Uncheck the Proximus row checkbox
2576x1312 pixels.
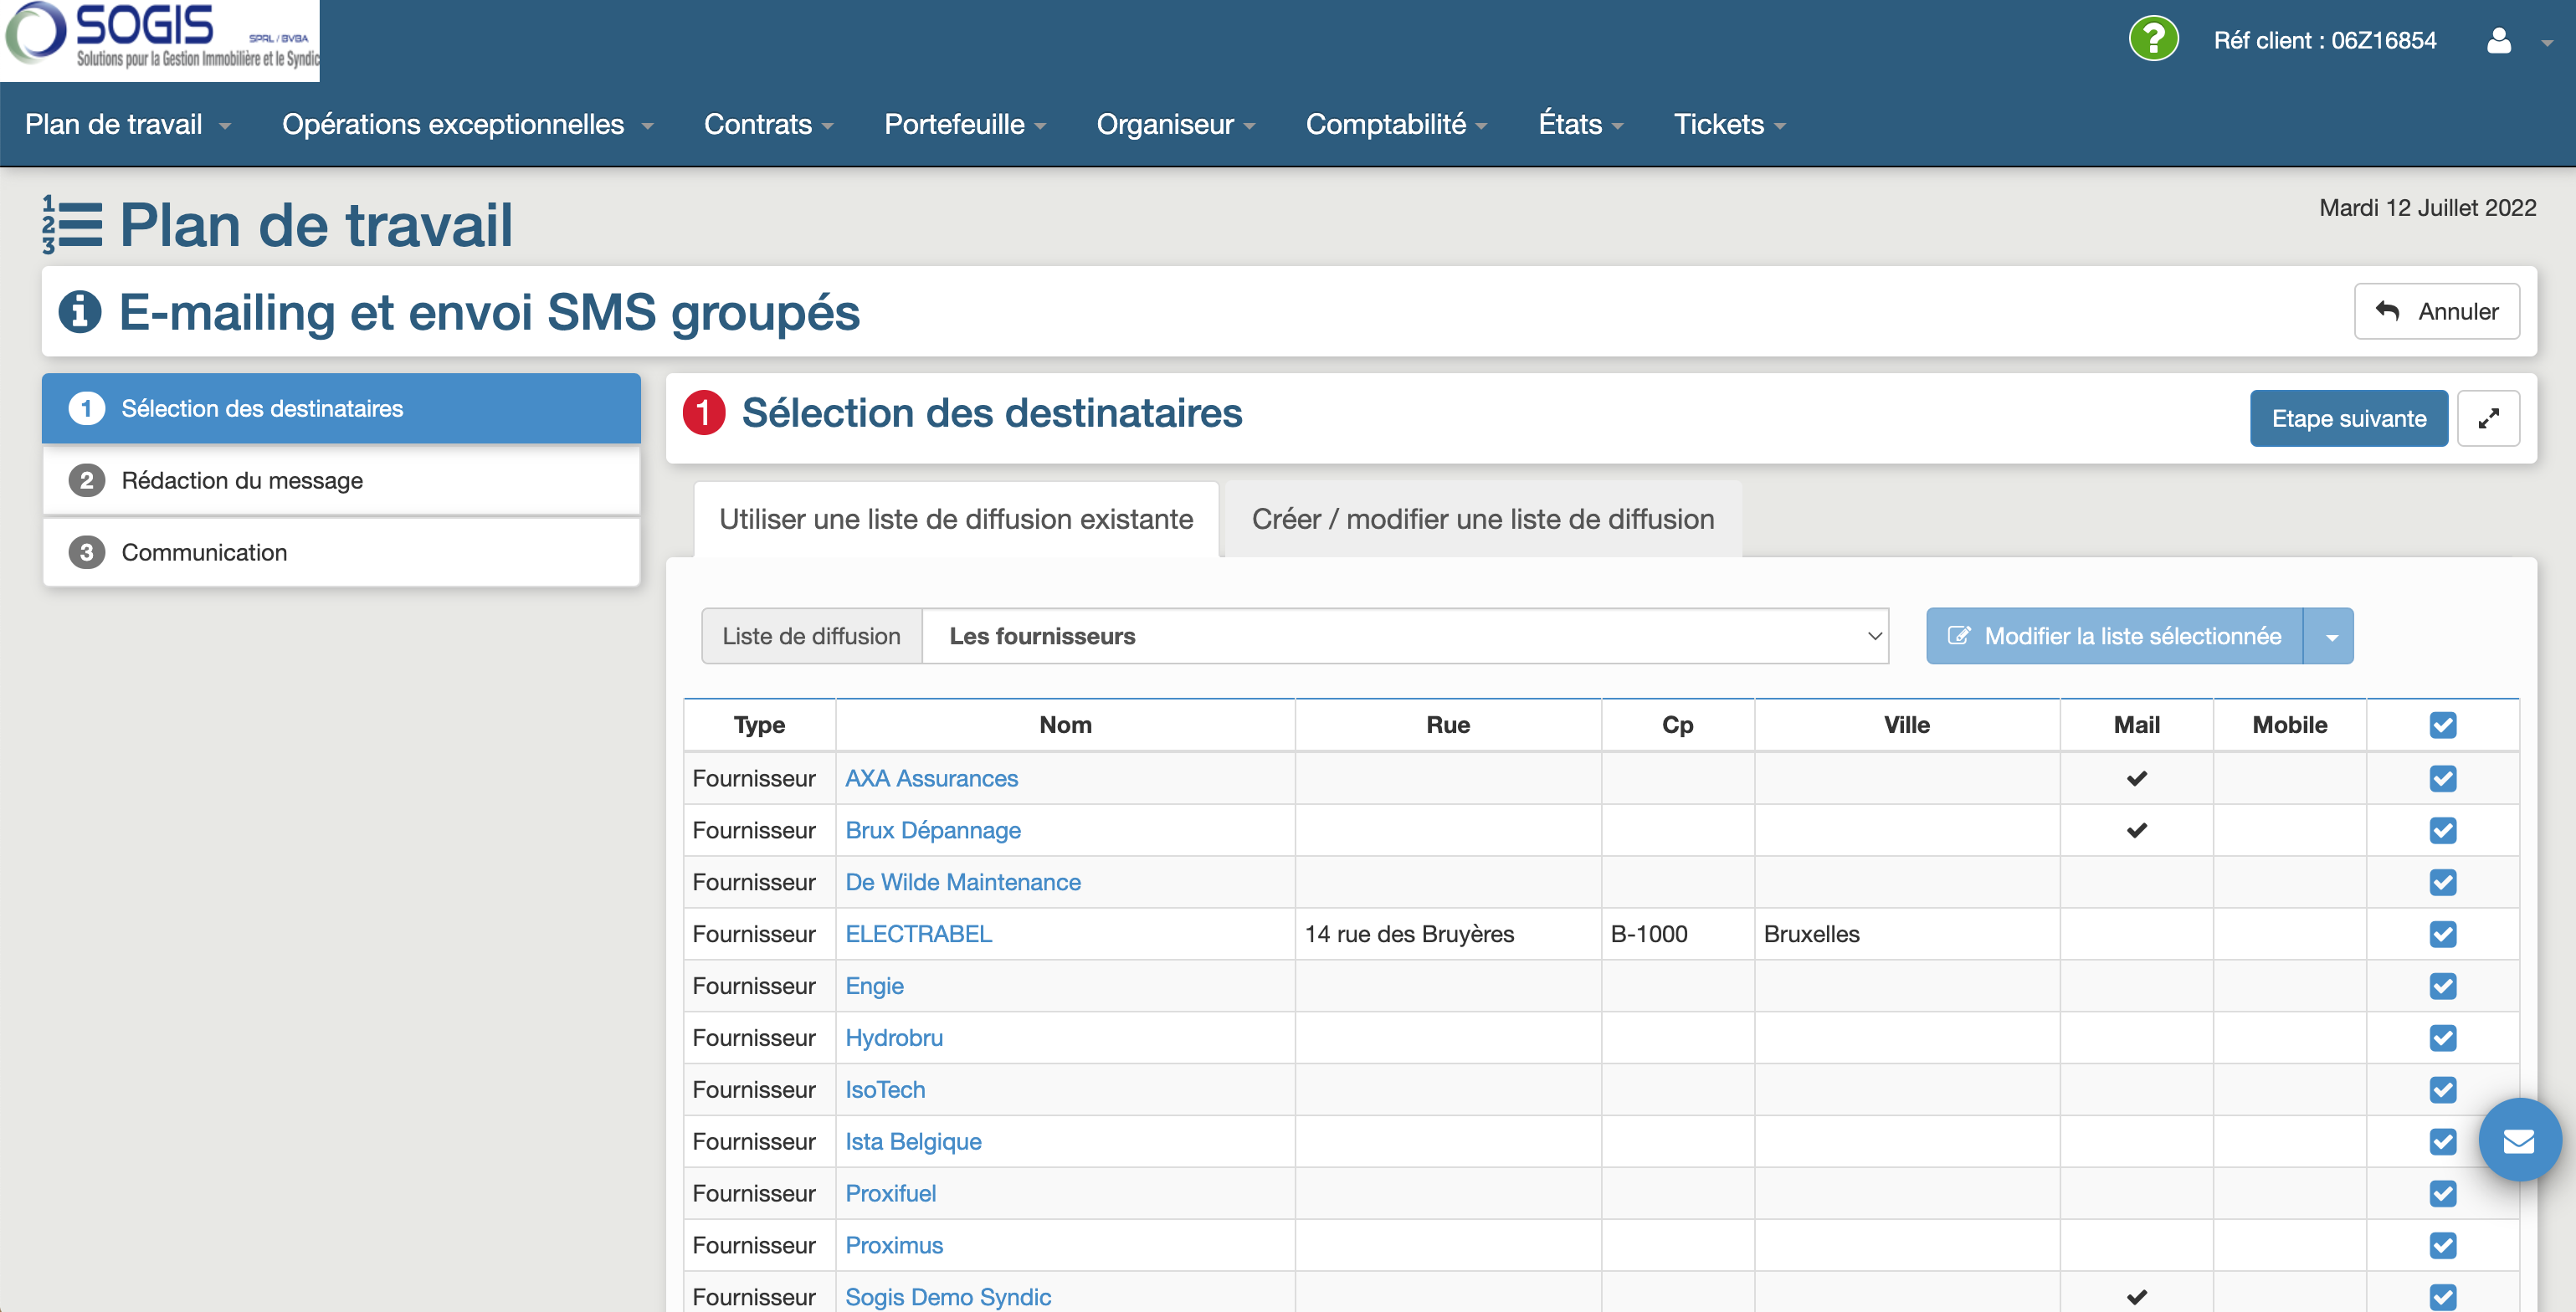(x=2442, y=1245)
